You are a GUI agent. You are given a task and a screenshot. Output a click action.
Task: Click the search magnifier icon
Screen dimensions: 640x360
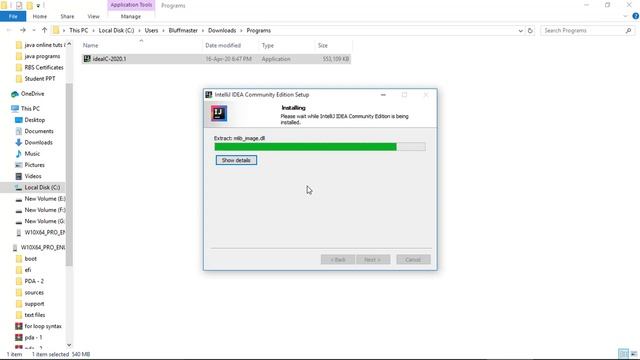[629, 31]
